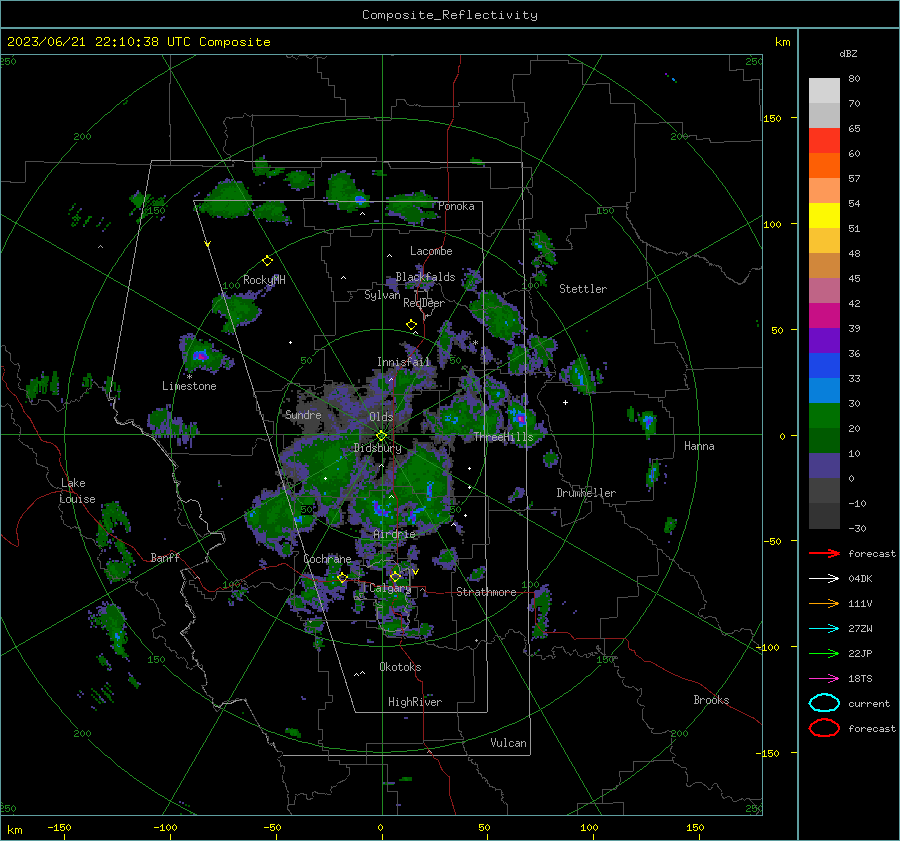
Task: Click the green 22JP arrow legend icon
Action: tap(824, 653)
